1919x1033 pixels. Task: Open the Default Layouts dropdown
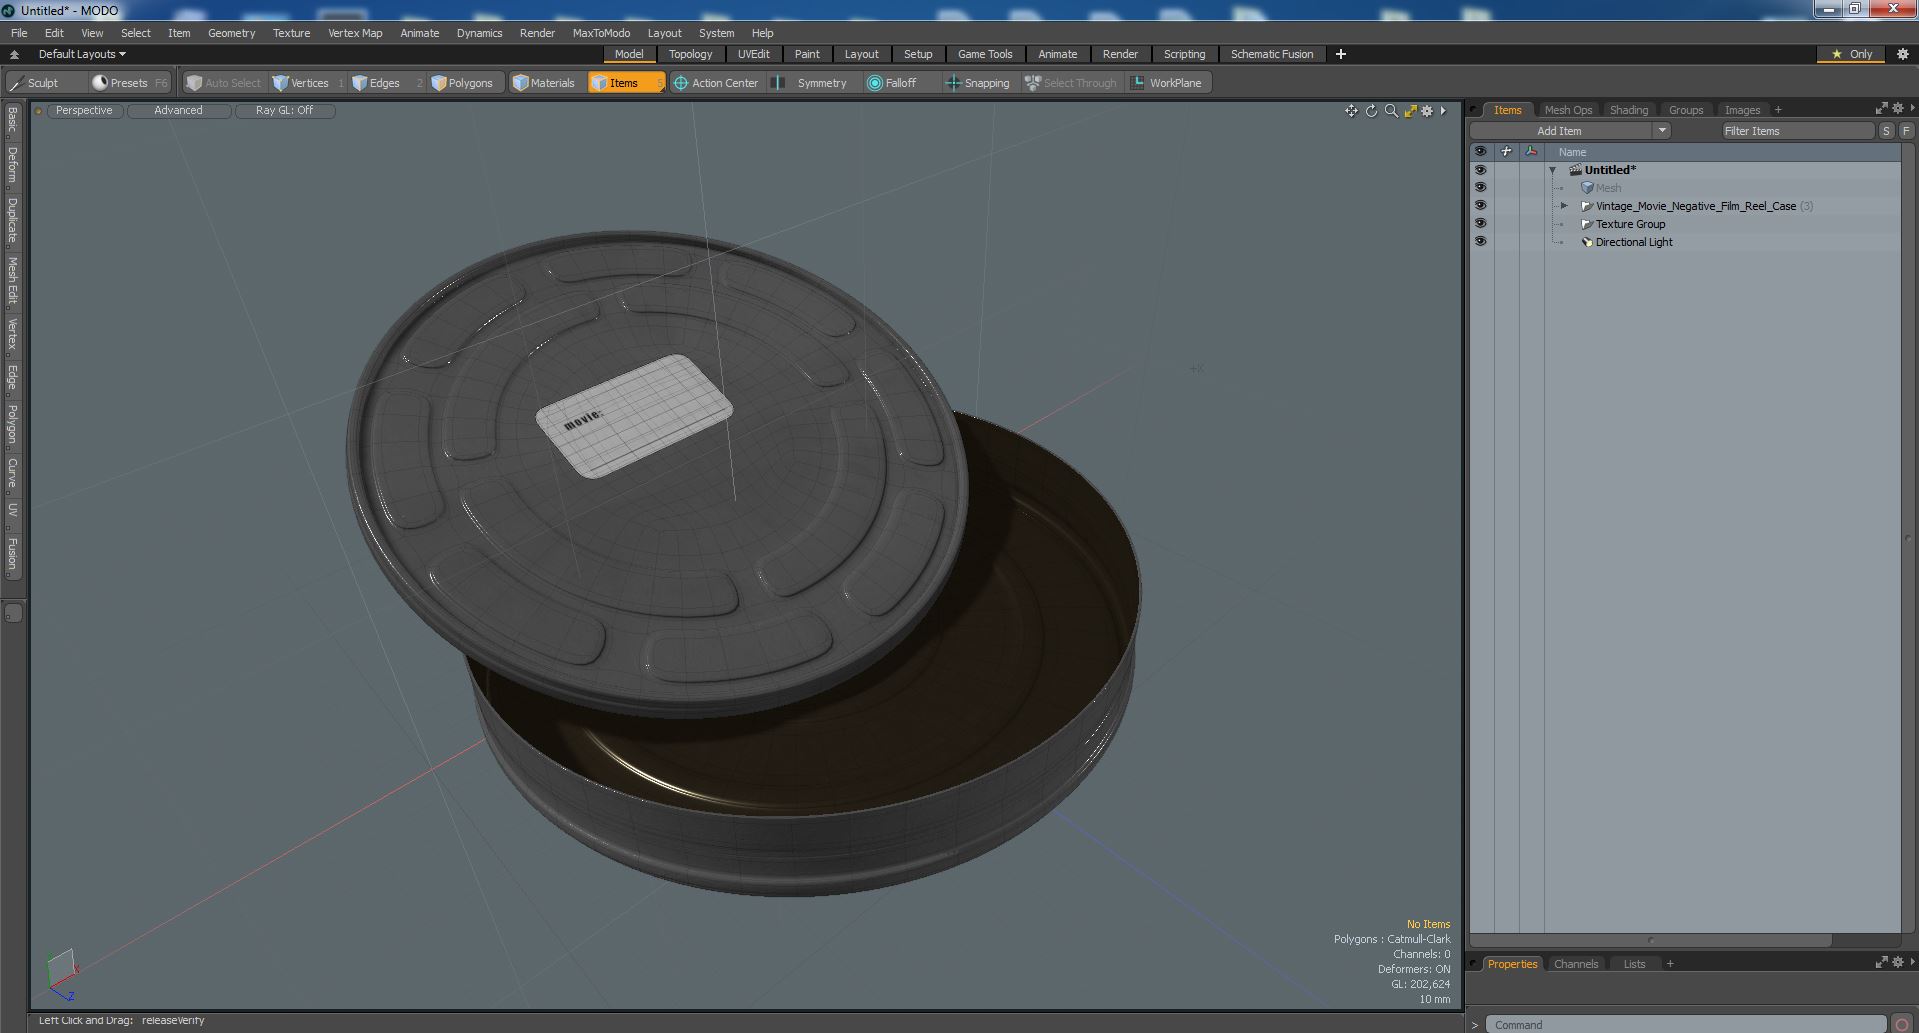(82, 54)
